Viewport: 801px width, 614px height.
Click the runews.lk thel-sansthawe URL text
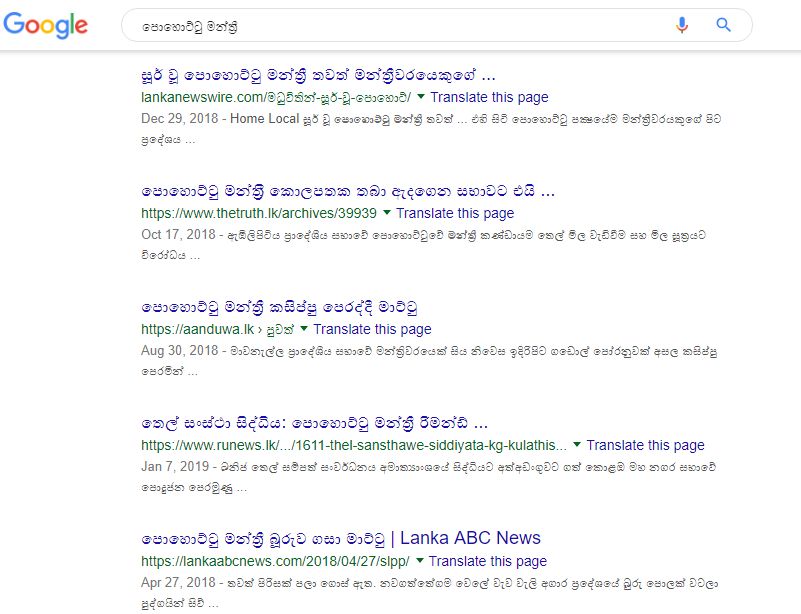[354, 445]
